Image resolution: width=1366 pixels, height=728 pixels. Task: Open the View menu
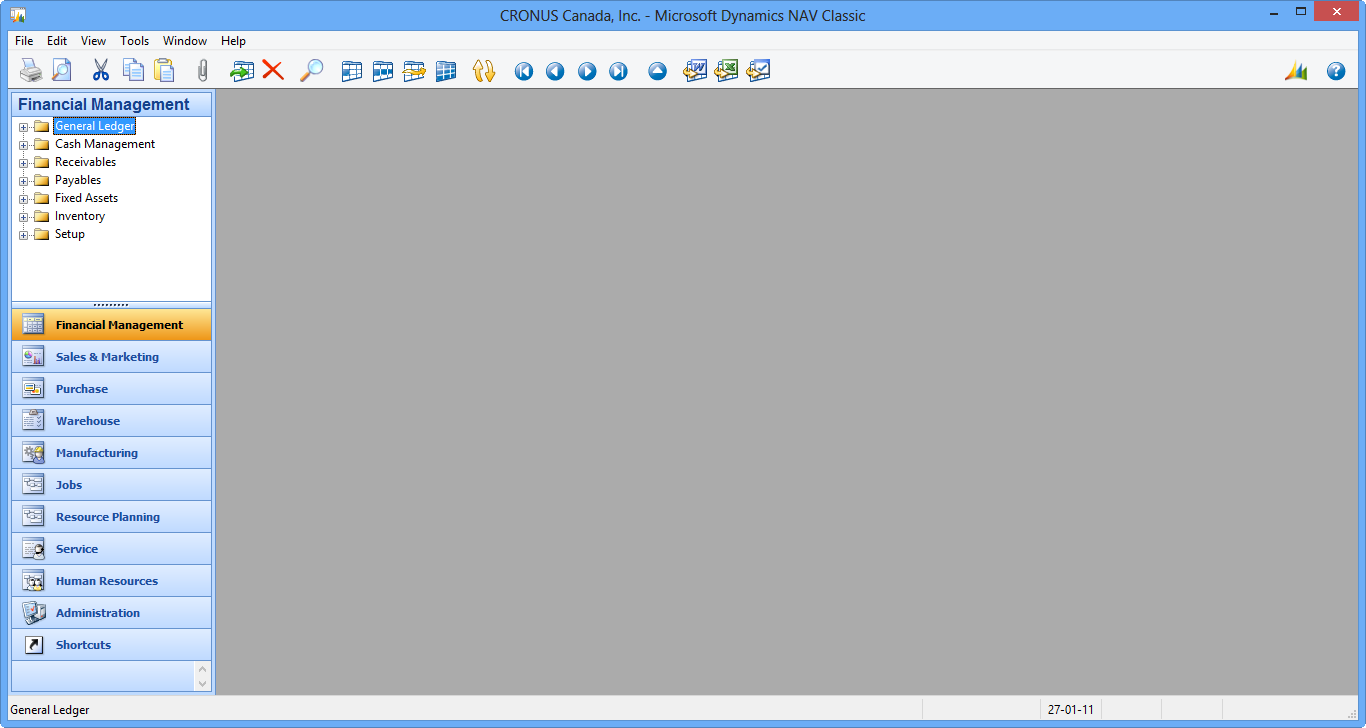click(x=93, y=41)
